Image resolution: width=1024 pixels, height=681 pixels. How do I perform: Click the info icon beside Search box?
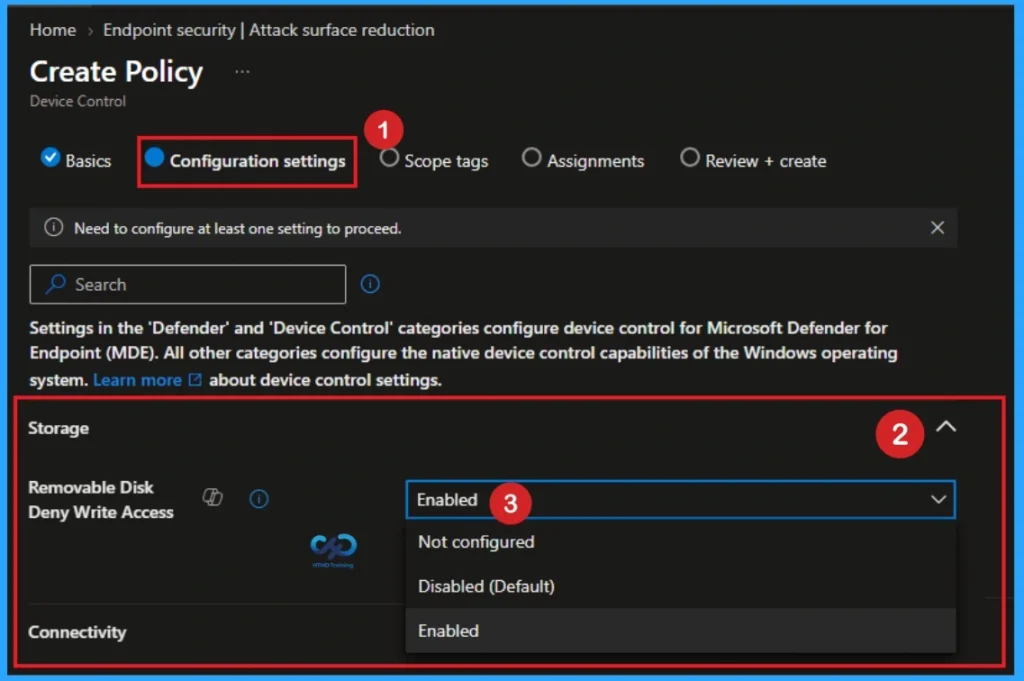coord(370,284)
